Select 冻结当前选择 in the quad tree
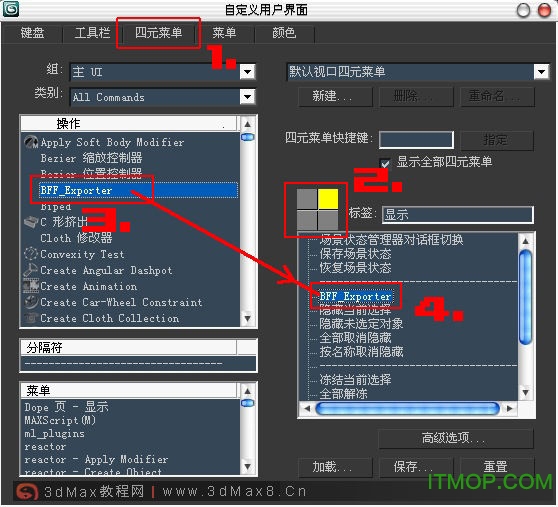This screenshot has height=507, width=558. (x=355, y=379)
